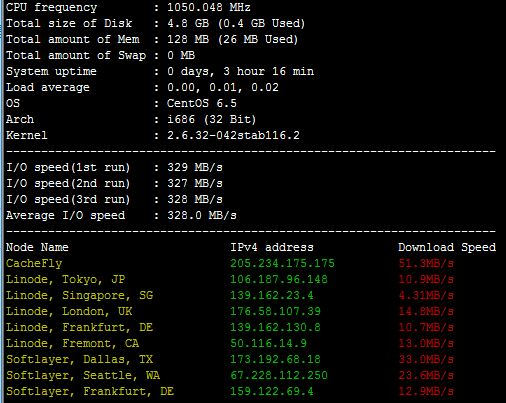506x403 pixels.
Task: Select load average values 0.00, 0.01, 0.02
Action: [223, 87]
